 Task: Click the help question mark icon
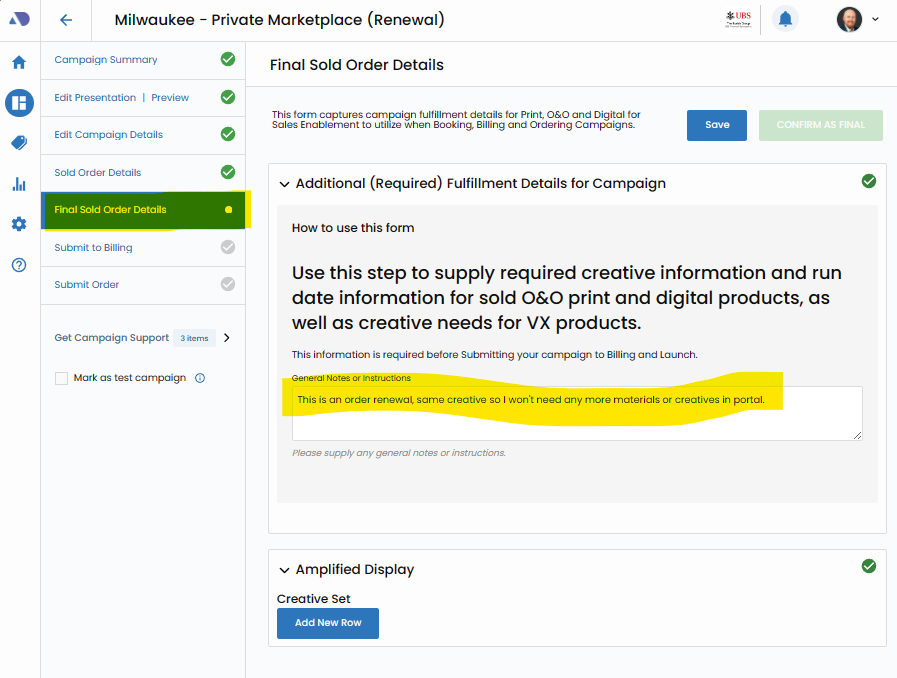point(19,265)
